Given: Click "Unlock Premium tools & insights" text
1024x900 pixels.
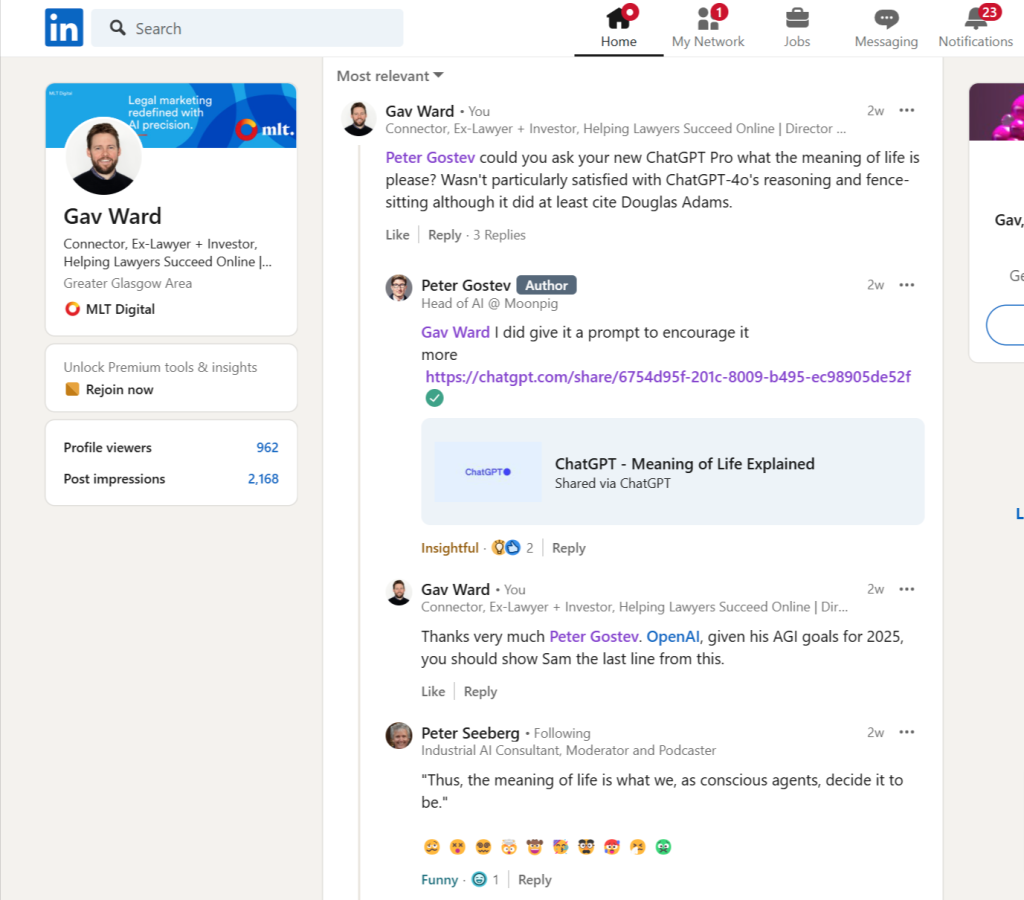Looking at the screenshot, I should coord(160,367).
